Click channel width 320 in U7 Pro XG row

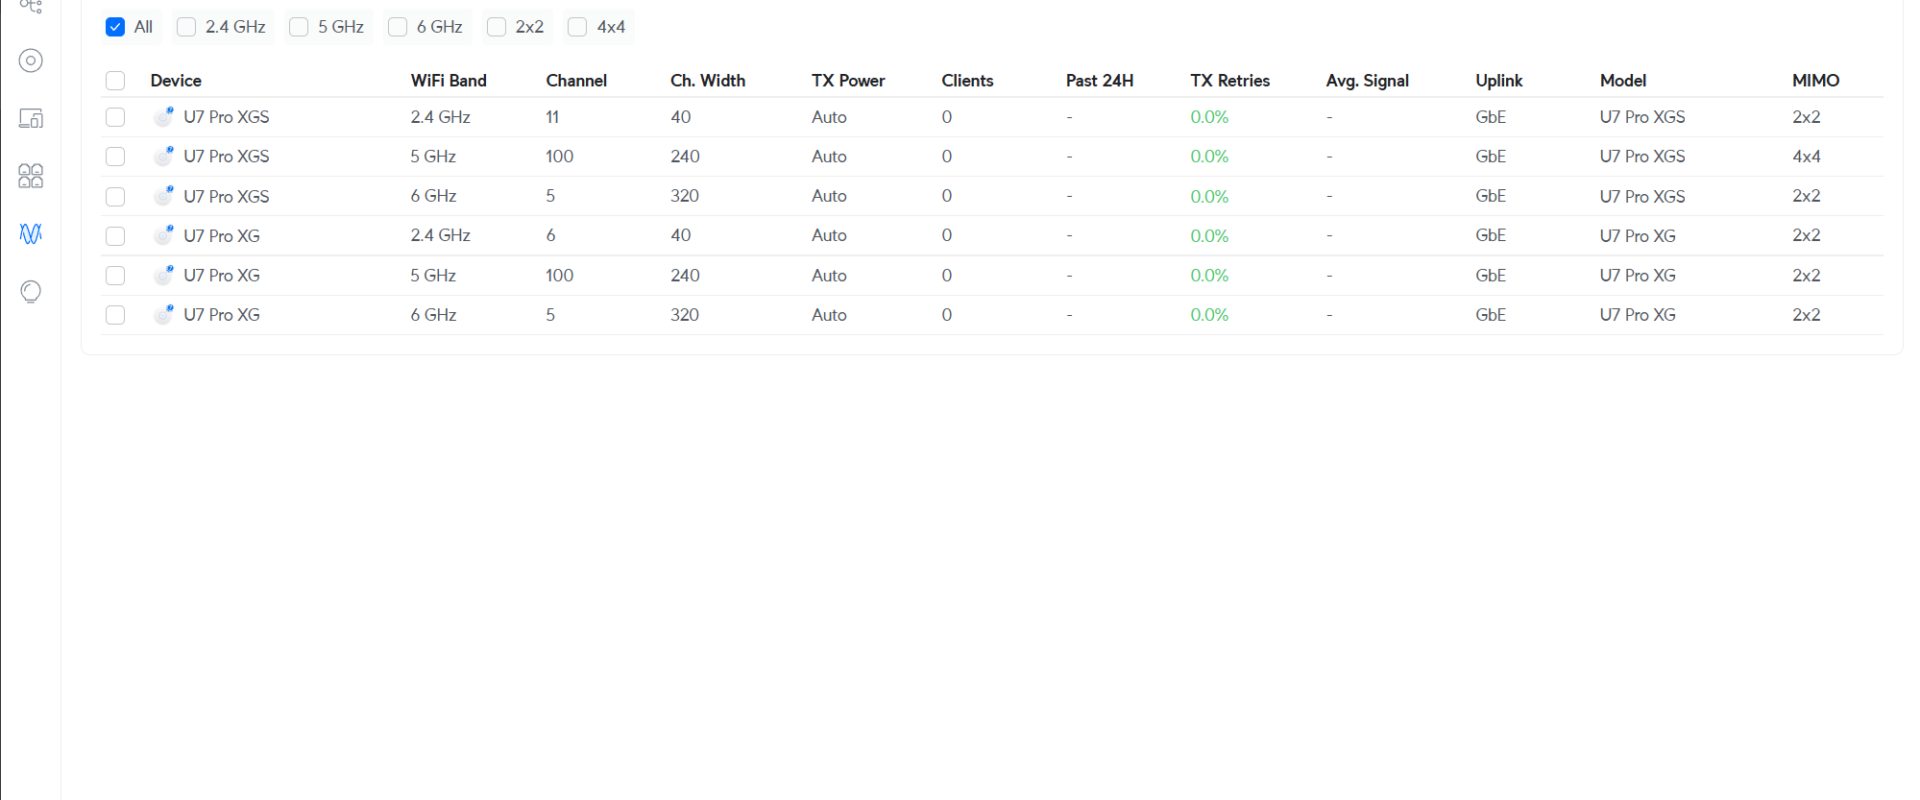pos(685,315)
